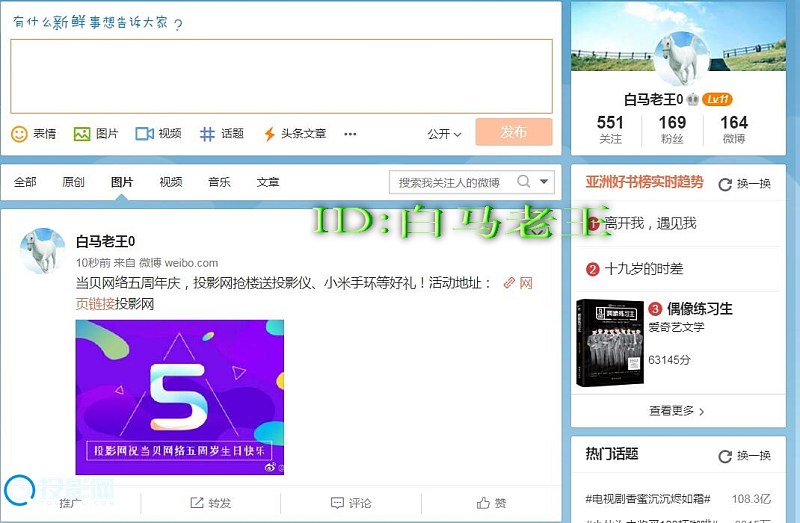Click the comment 评论 bubble icon

(337, 503)
